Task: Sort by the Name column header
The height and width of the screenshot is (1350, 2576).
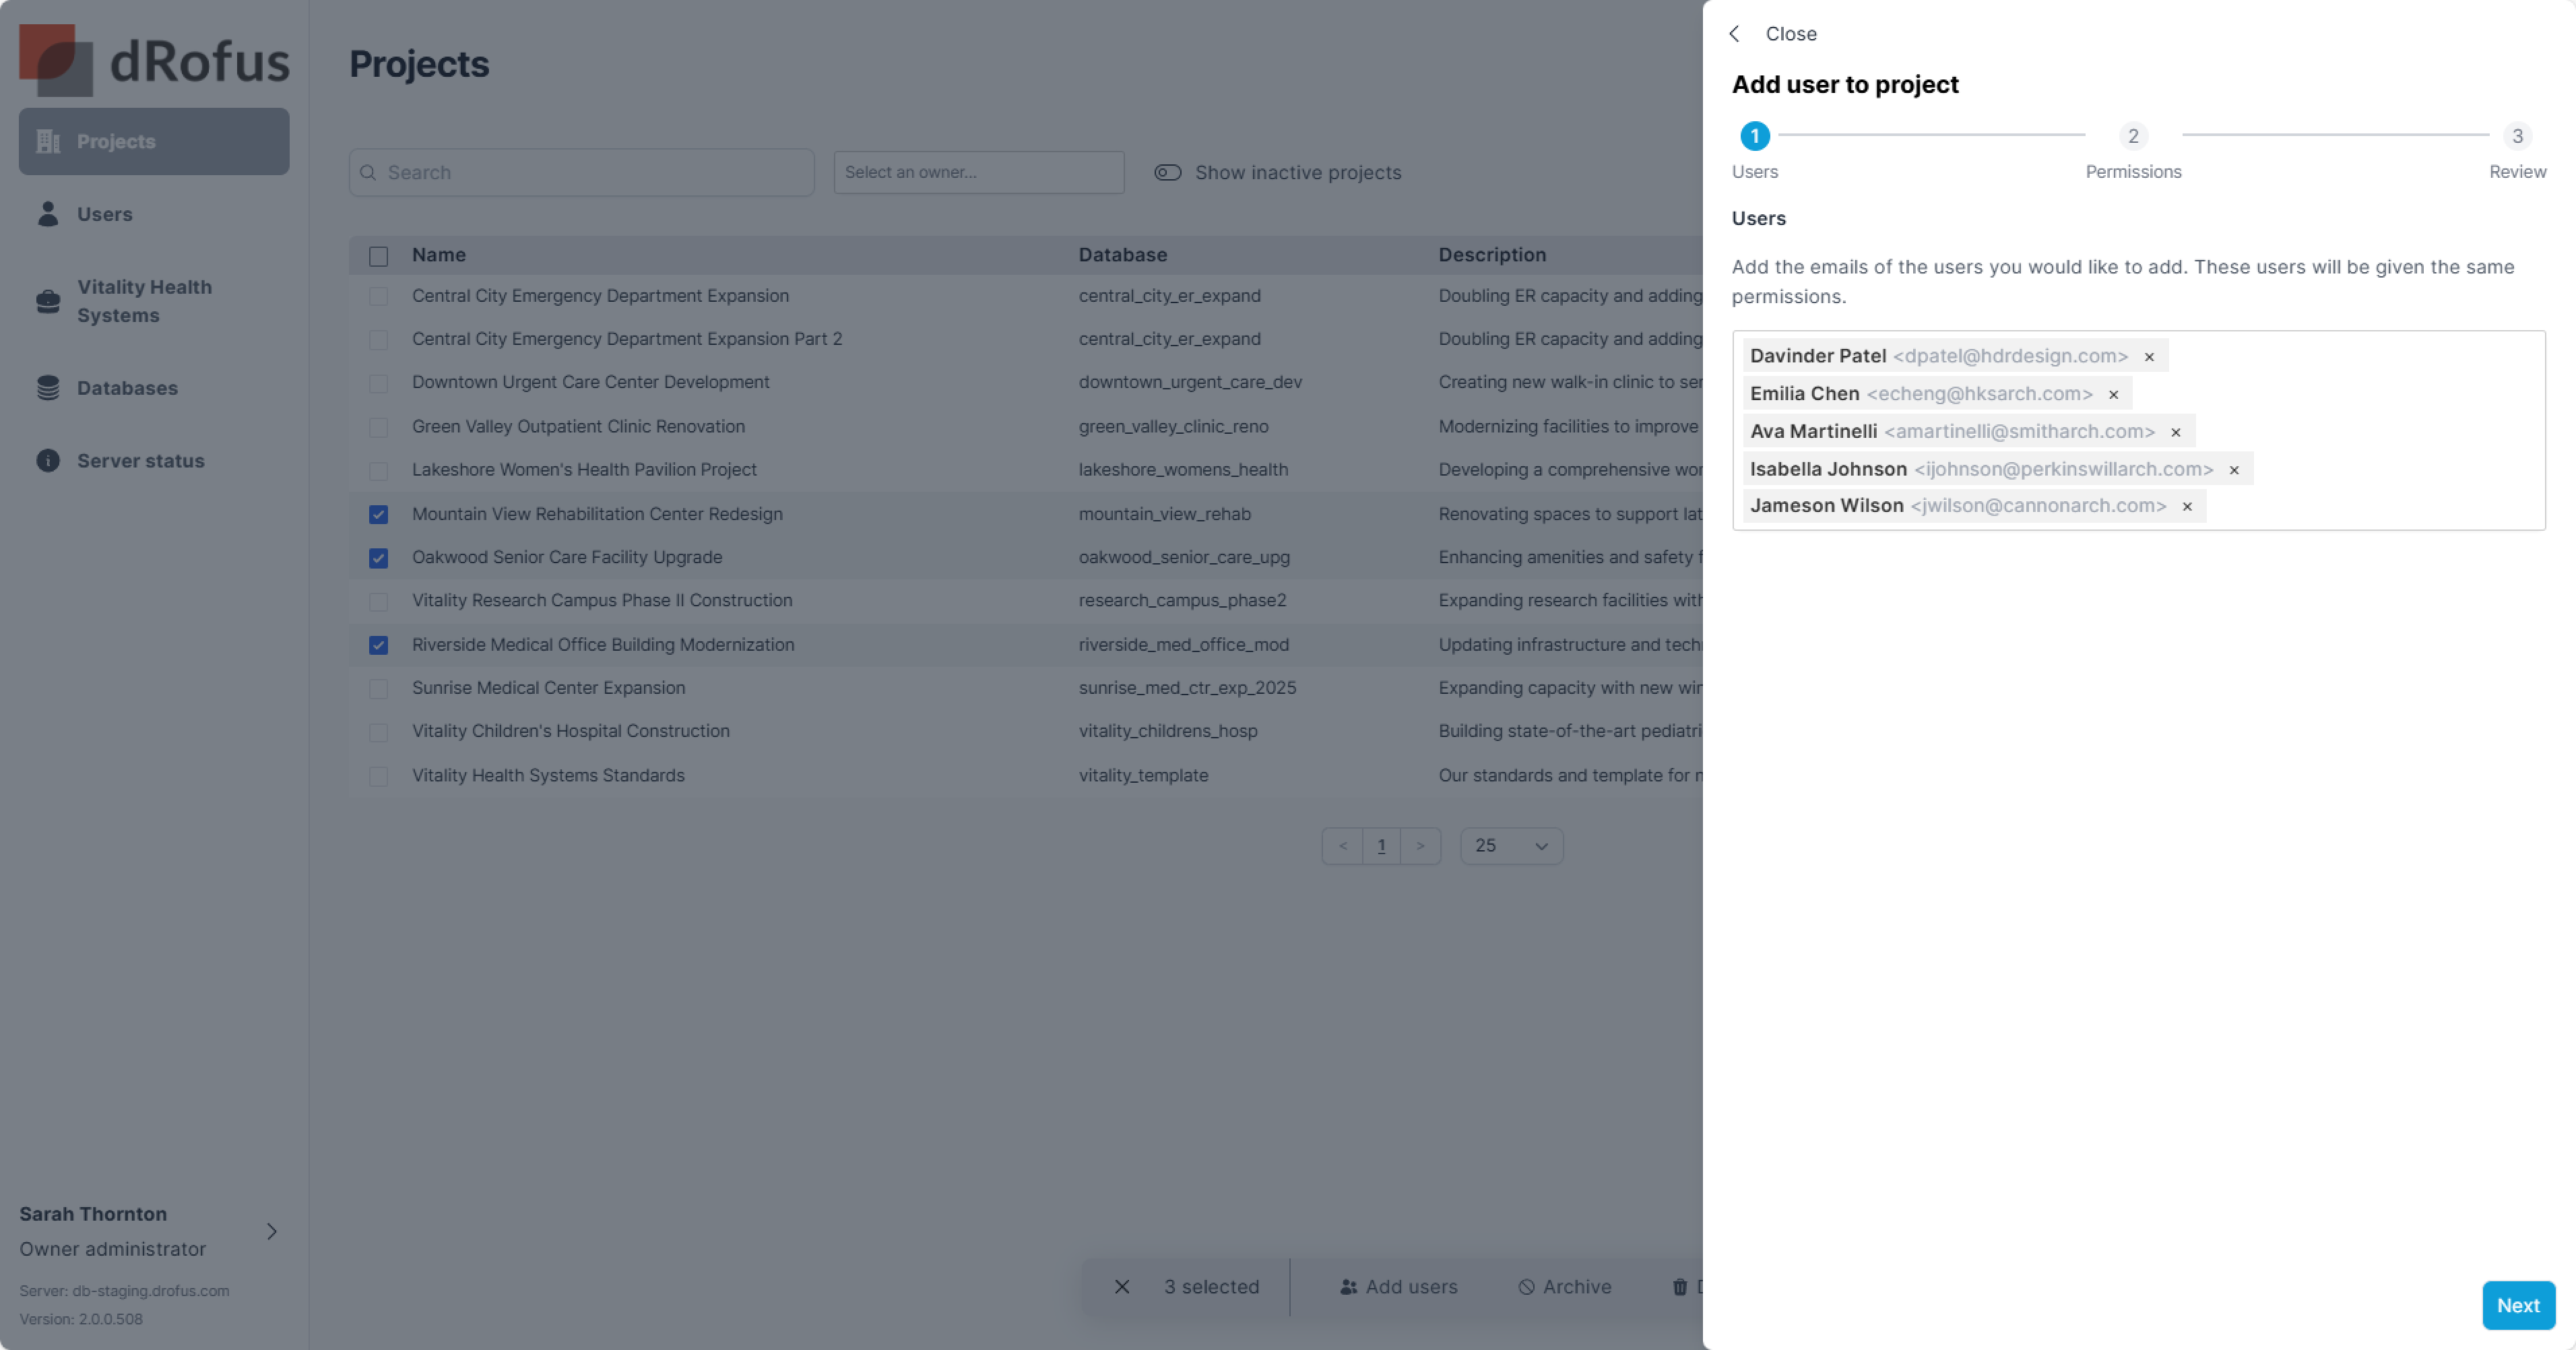Action: (439, 255)
